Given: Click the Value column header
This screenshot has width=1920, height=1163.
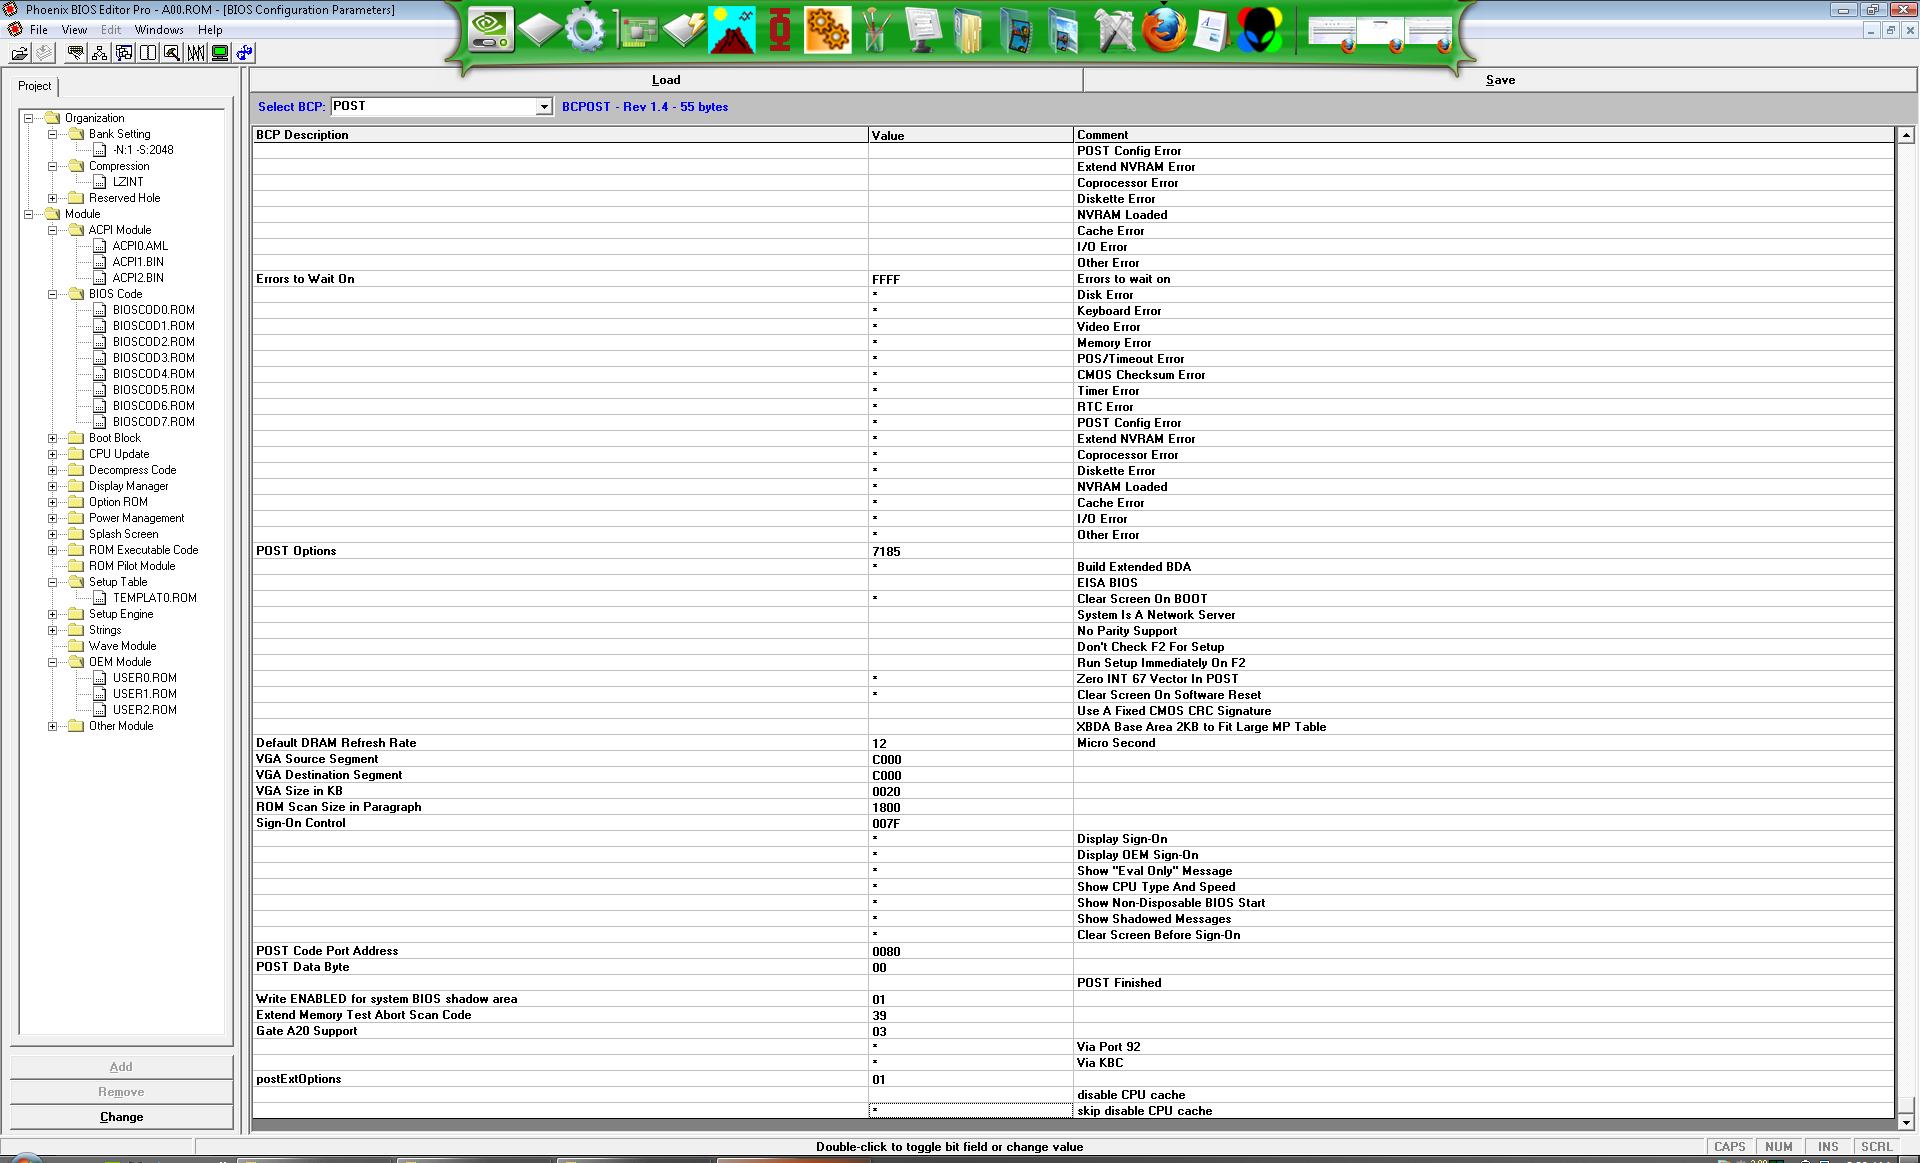Looking at the screenshot, I should click(x=971, y=135).
